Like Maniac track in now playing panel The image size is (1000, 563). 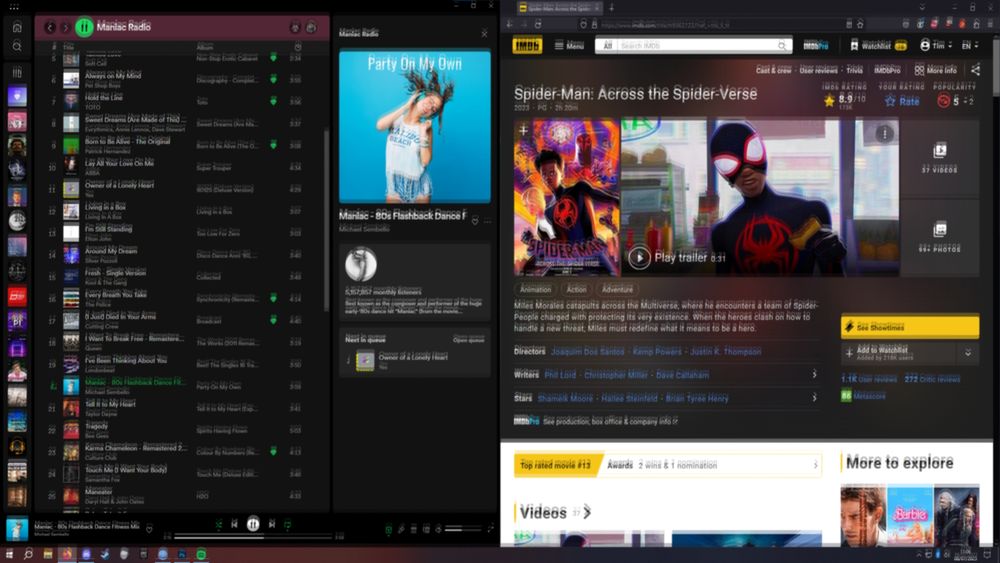click(474, 221)
